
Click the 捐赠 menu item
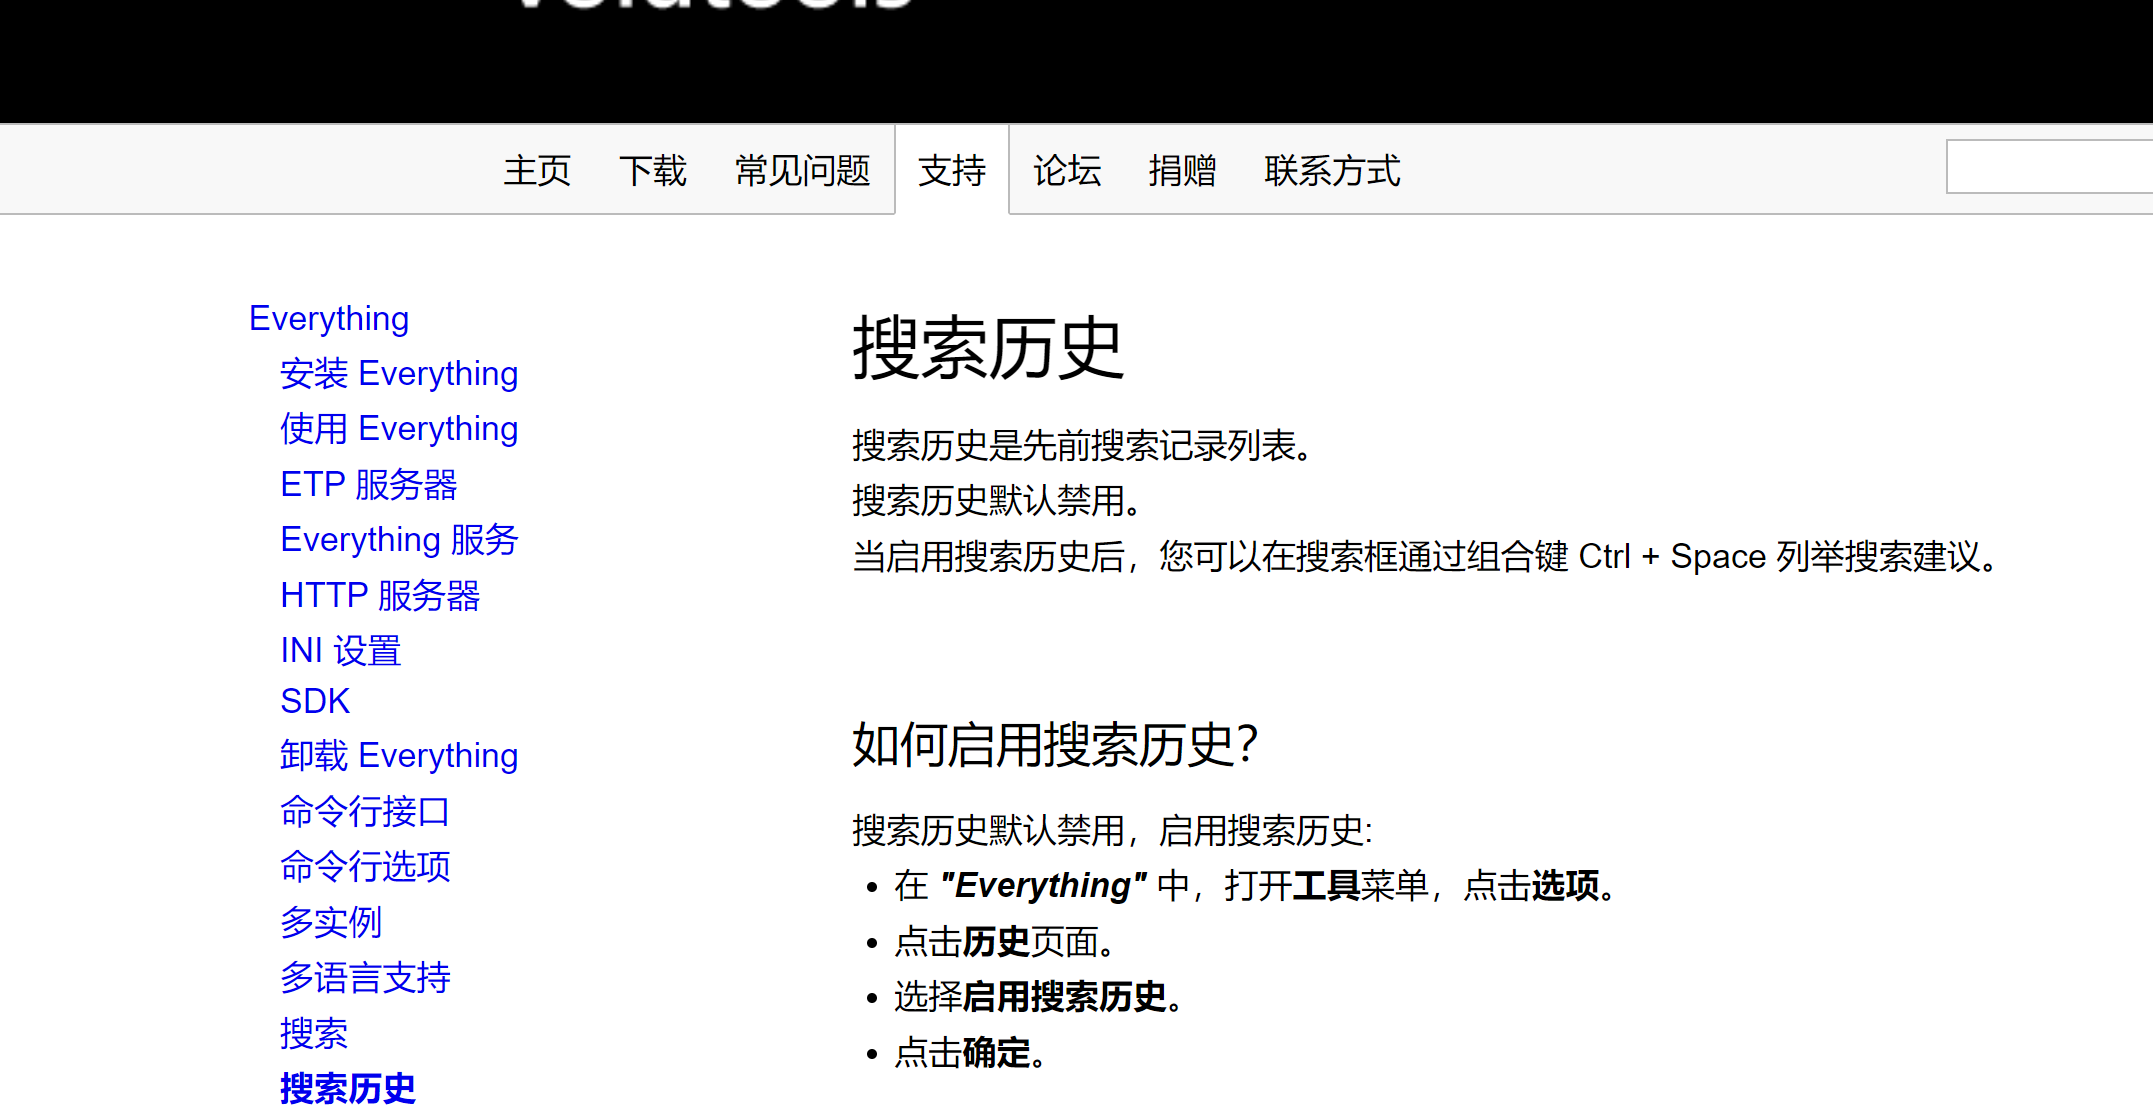(x=1182, y=171)
